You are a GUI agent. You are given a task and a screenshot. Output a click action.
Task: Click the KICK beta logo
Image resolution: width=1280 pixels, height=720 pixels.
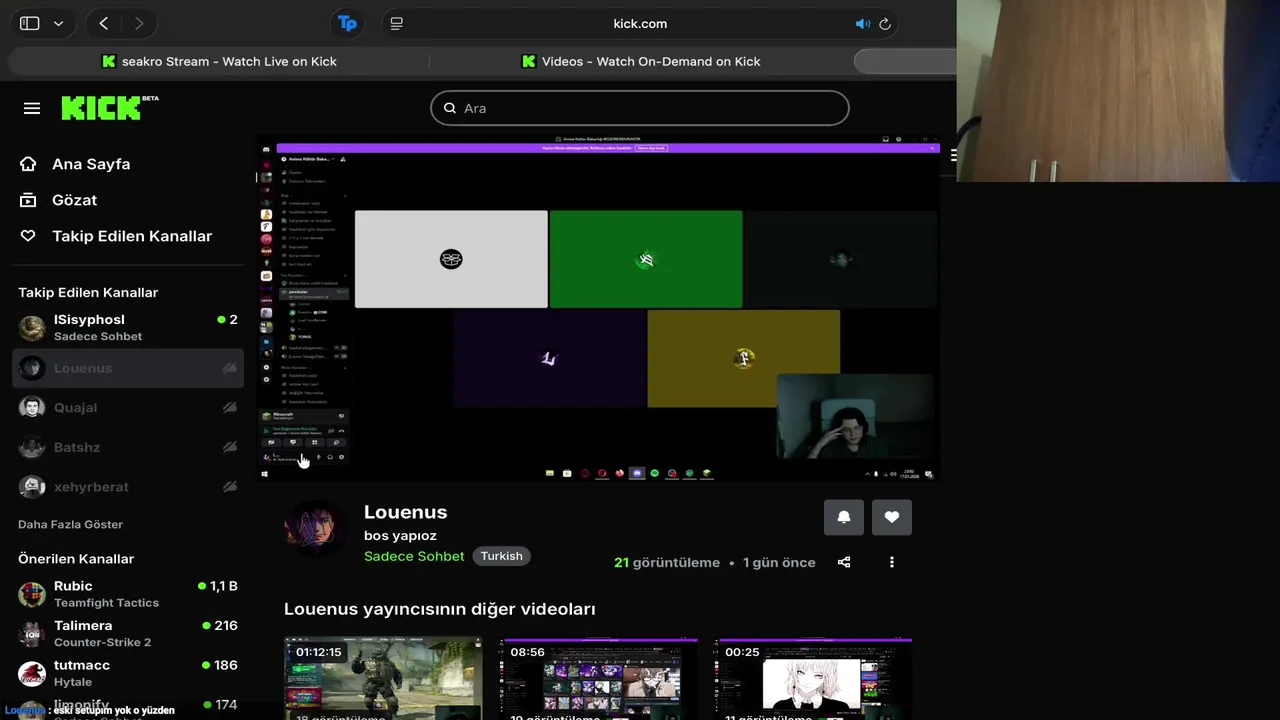pyautogui.click(x=109, y=107)
